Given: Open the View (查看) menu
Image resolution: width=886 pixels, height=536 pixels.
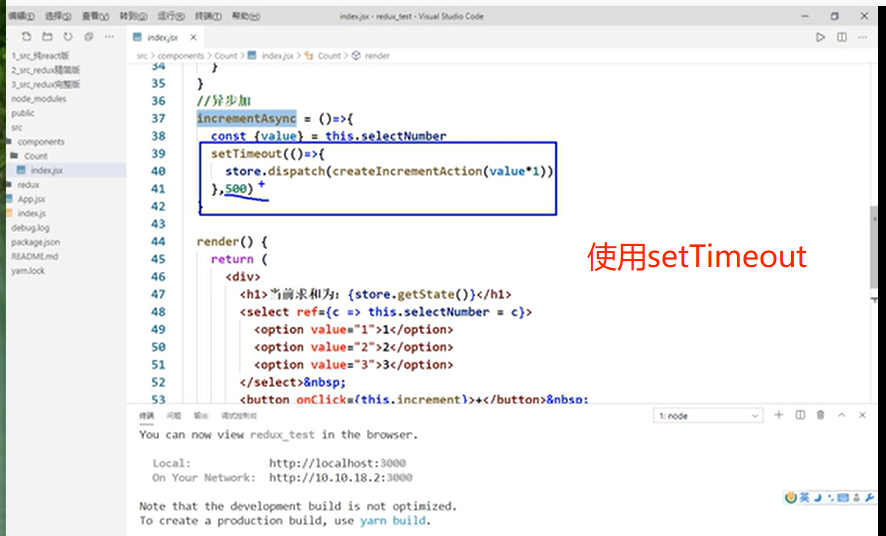Looking at the screenshot, I should point(95,16).
